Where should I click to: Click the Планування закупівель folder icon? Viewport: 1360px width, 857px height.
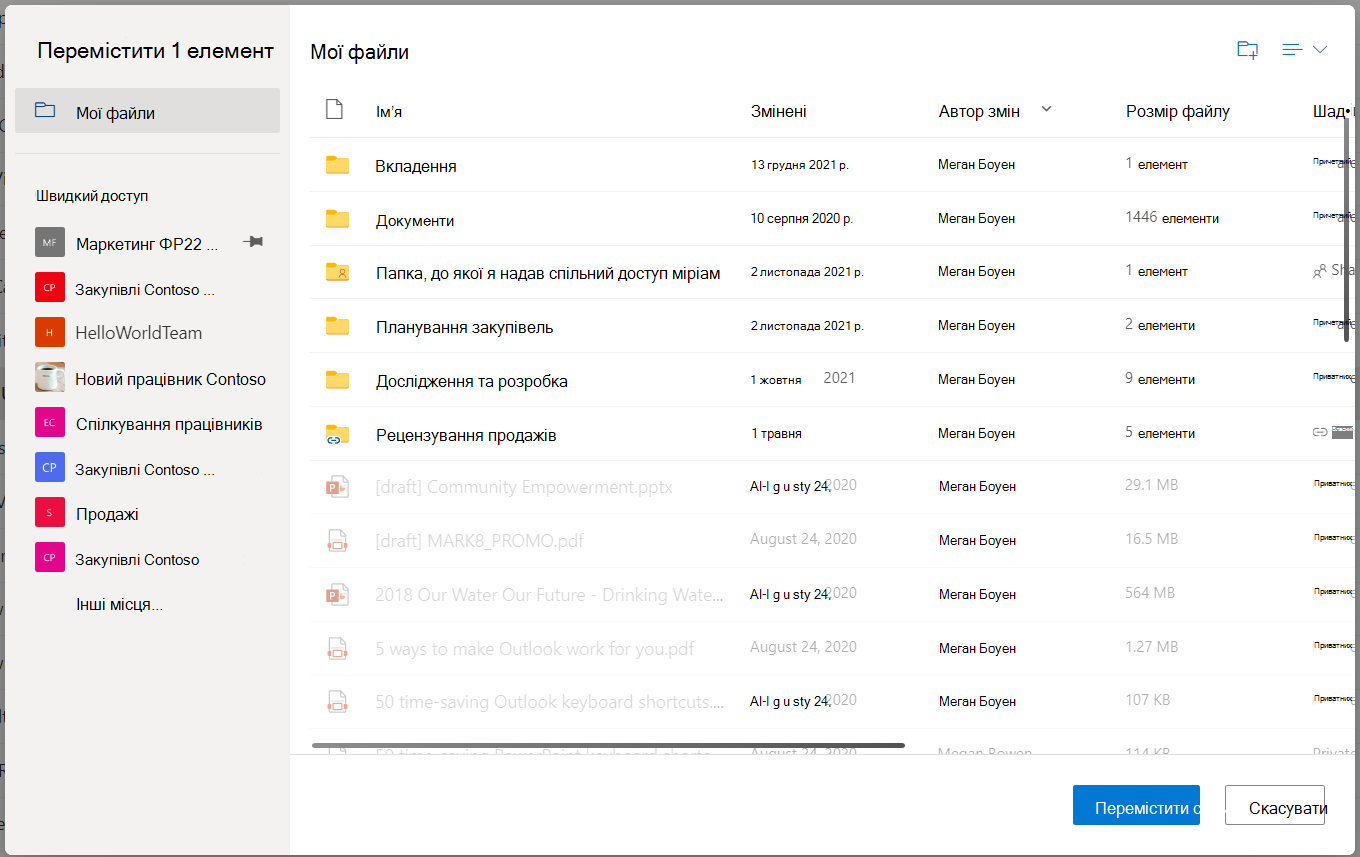point(337,326)
